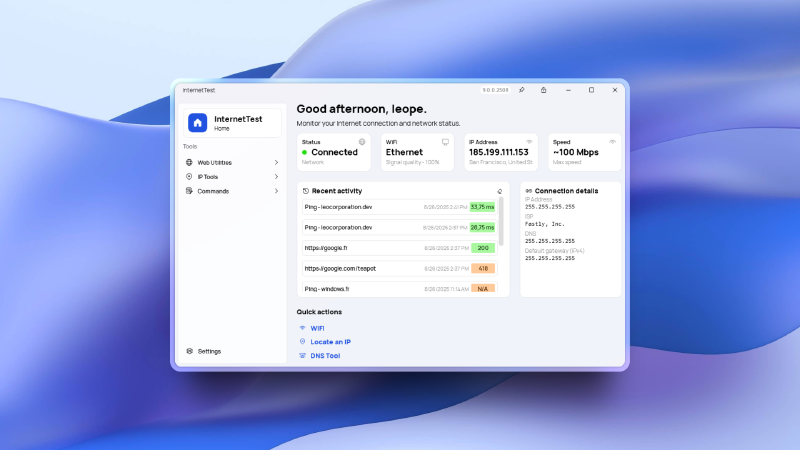Click the 28,75 ms latency badge
Screen dimensions: 800x450
(x=482, y=228)
